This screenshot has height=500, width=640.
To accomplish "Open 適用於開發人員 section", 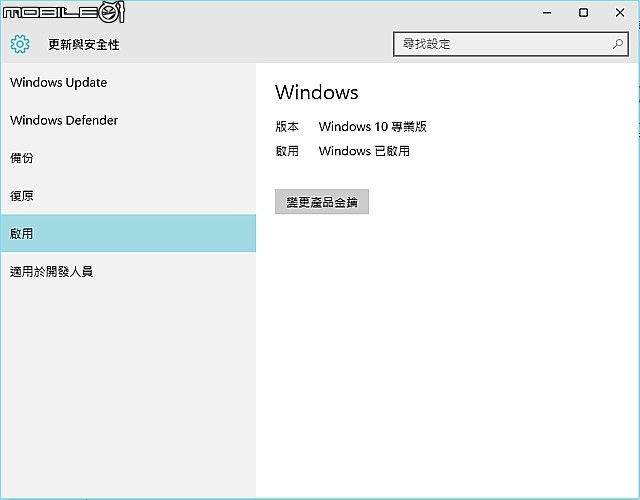I will [128, 271].
